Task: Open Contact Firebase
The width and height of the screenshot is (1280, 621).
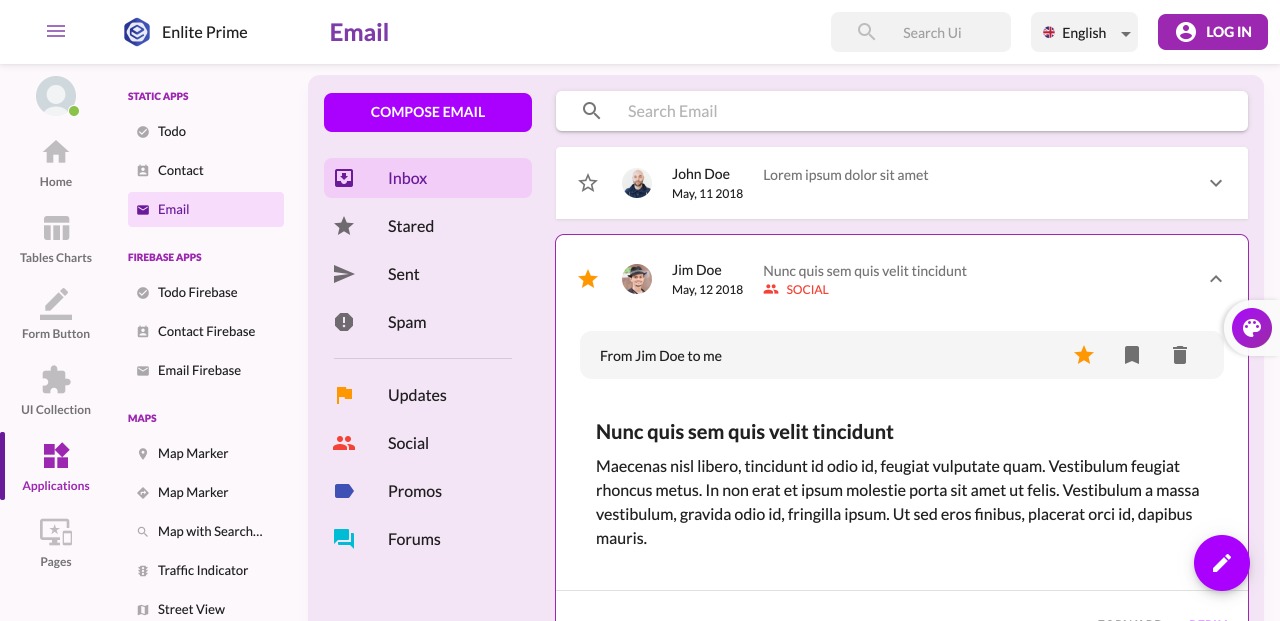Action: click(x=206, y=331)
